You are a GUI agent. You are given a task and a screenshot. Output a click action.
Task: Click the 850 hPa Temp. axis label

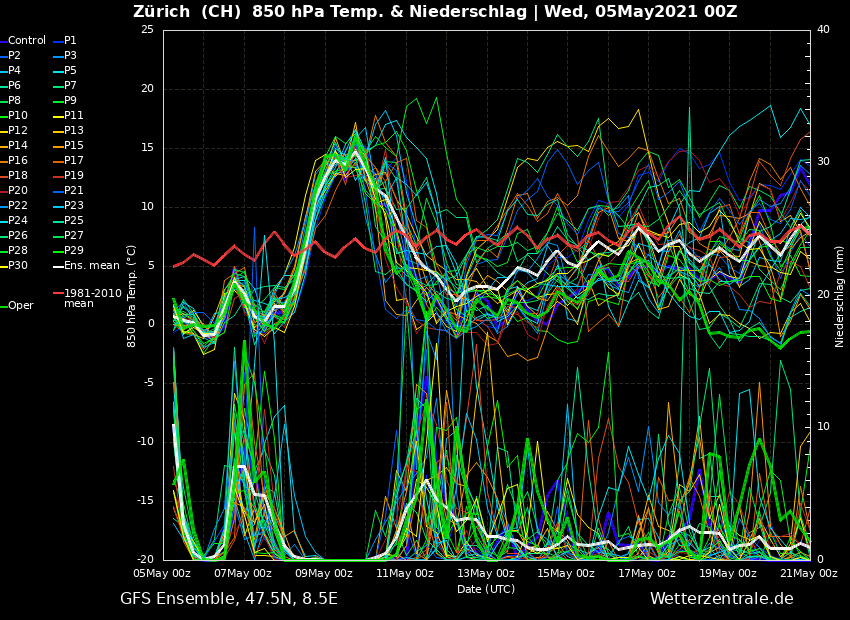[x=131, y=296]
